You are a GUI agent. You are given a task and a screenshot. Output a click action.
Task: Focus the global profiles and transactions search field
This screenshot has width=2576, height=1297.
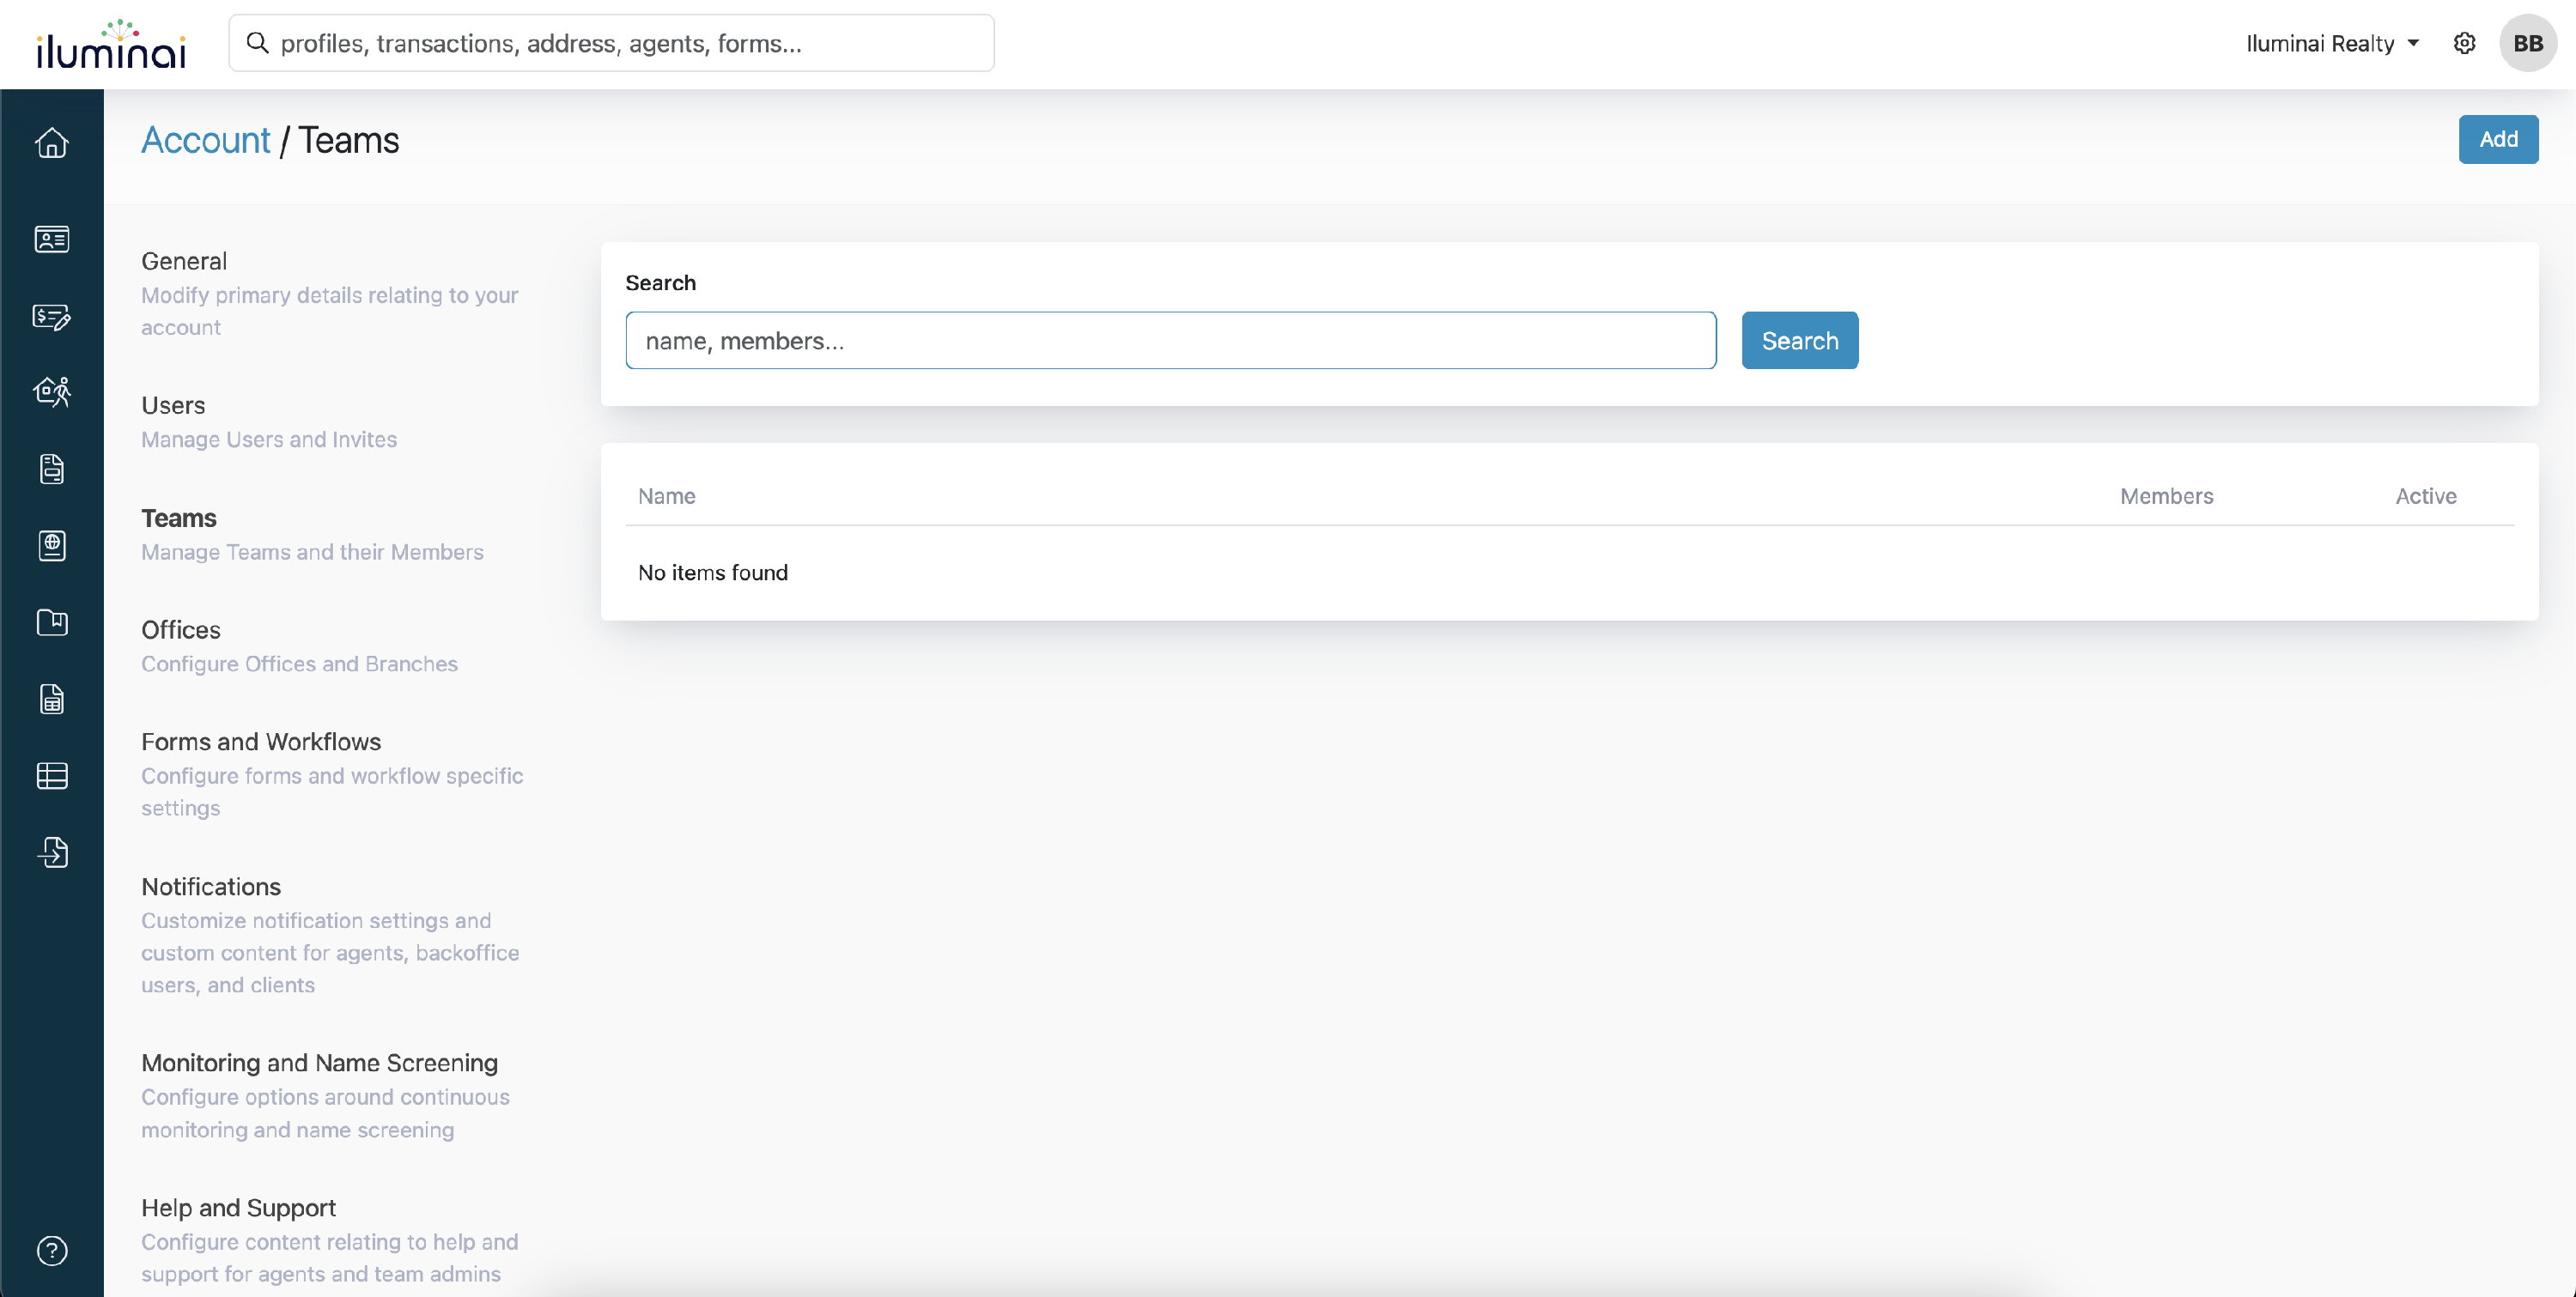pyautogui.click(x=611, y=43)
